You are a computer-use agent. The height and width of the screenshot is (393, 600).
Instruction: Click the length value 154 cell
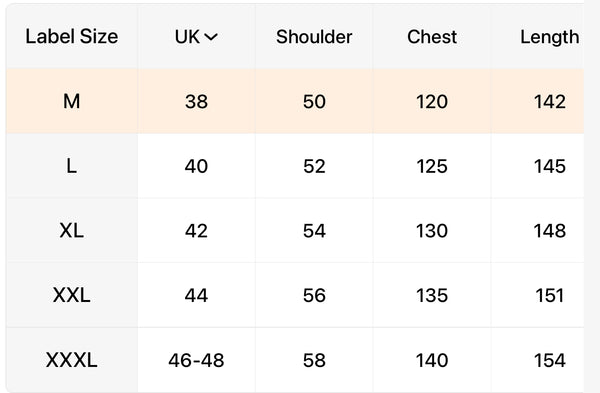550,360
